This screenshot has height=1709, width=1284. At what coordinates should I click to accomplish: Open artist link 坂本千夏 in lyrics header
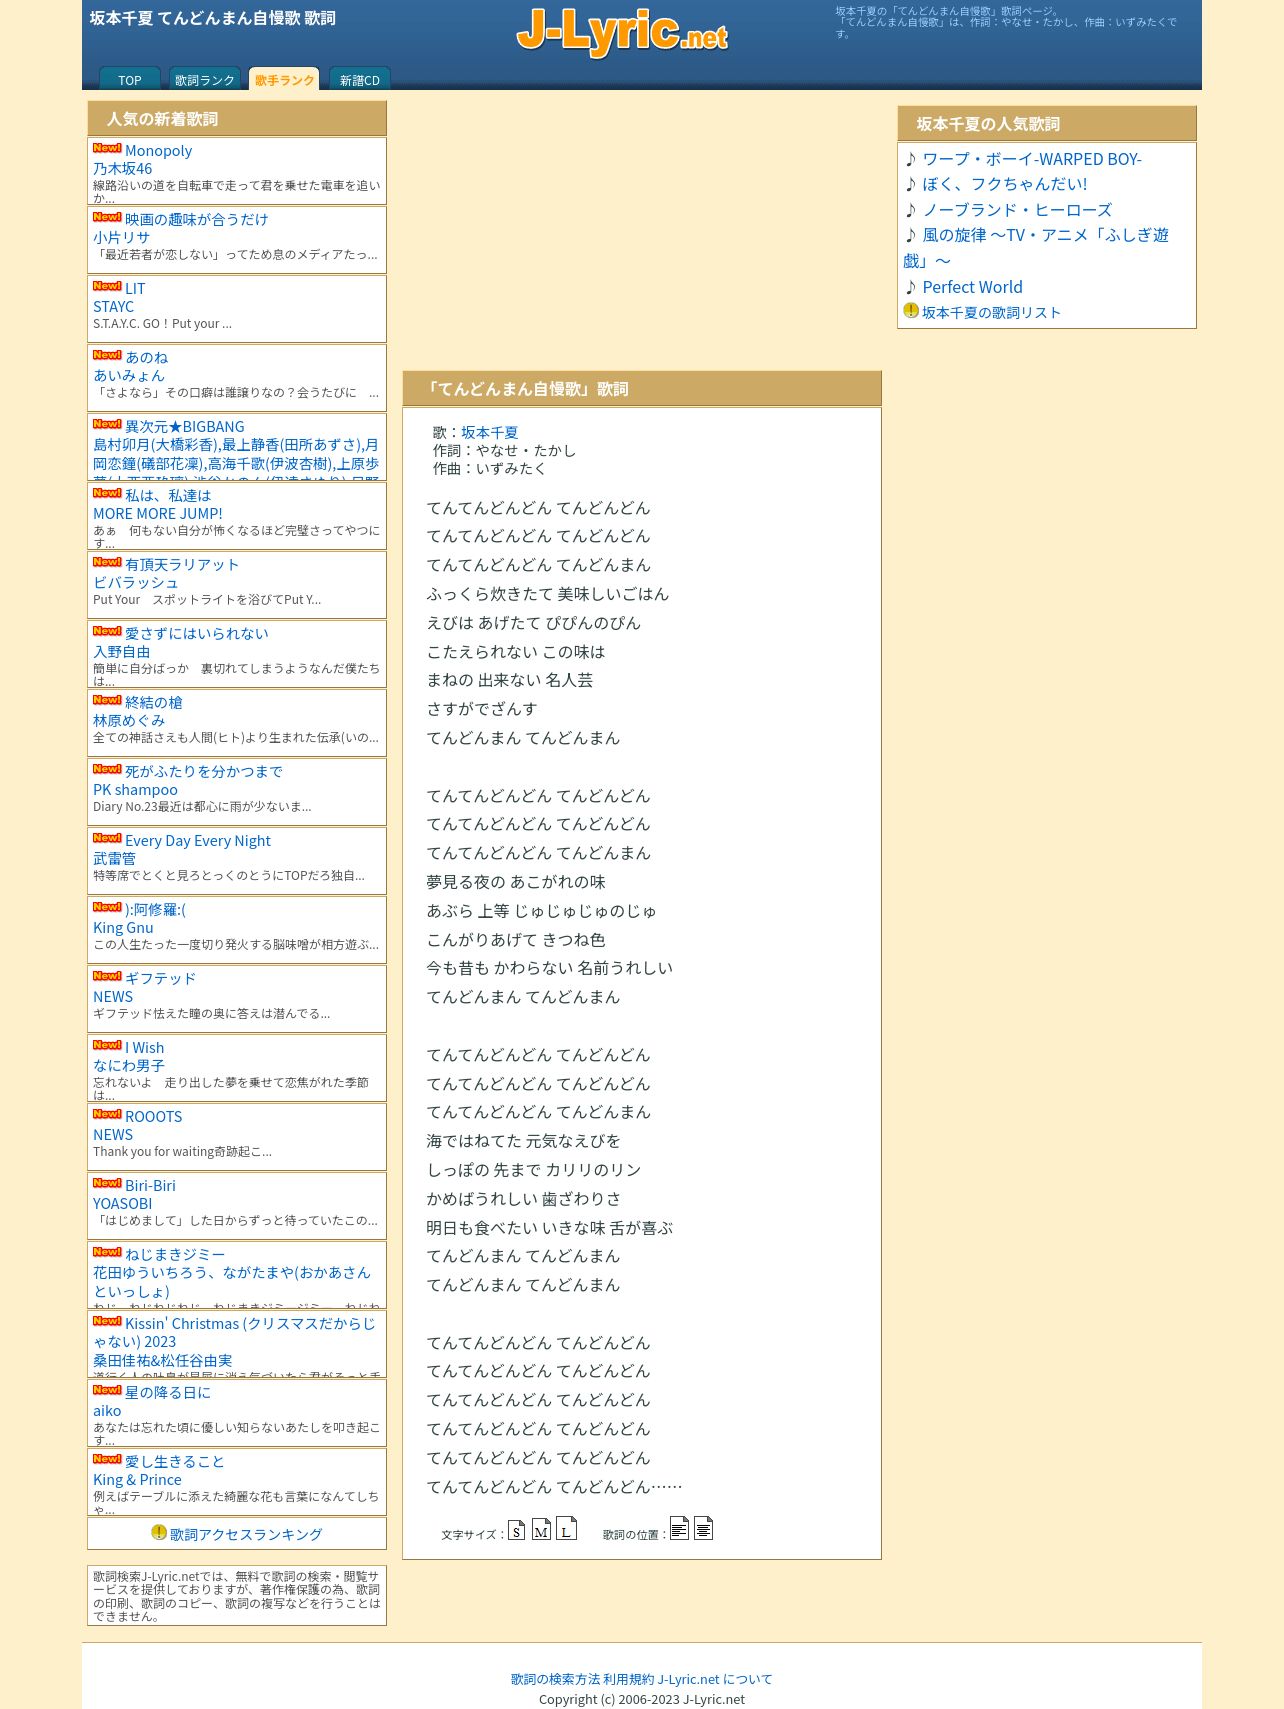tap(489, 432)
